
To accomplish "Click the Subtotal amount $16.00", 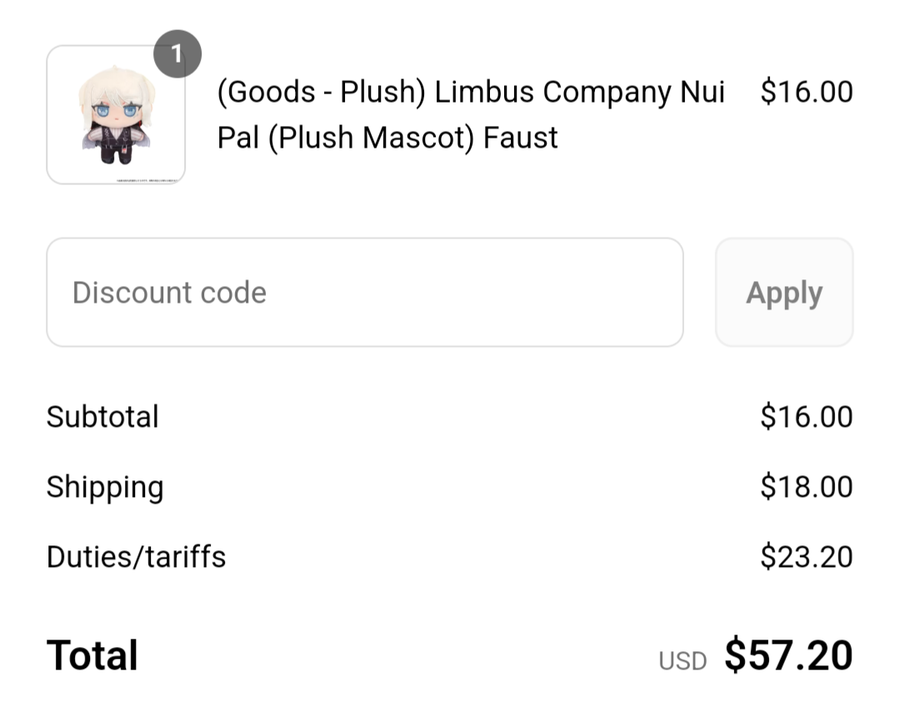I will tap(806, 417).
